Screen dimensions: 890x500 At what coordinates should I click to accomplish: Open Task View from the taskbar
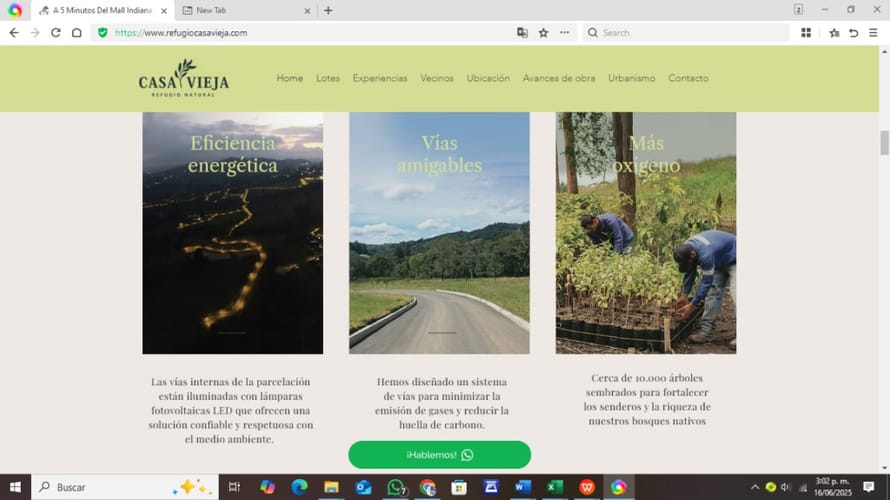[234, 487]
